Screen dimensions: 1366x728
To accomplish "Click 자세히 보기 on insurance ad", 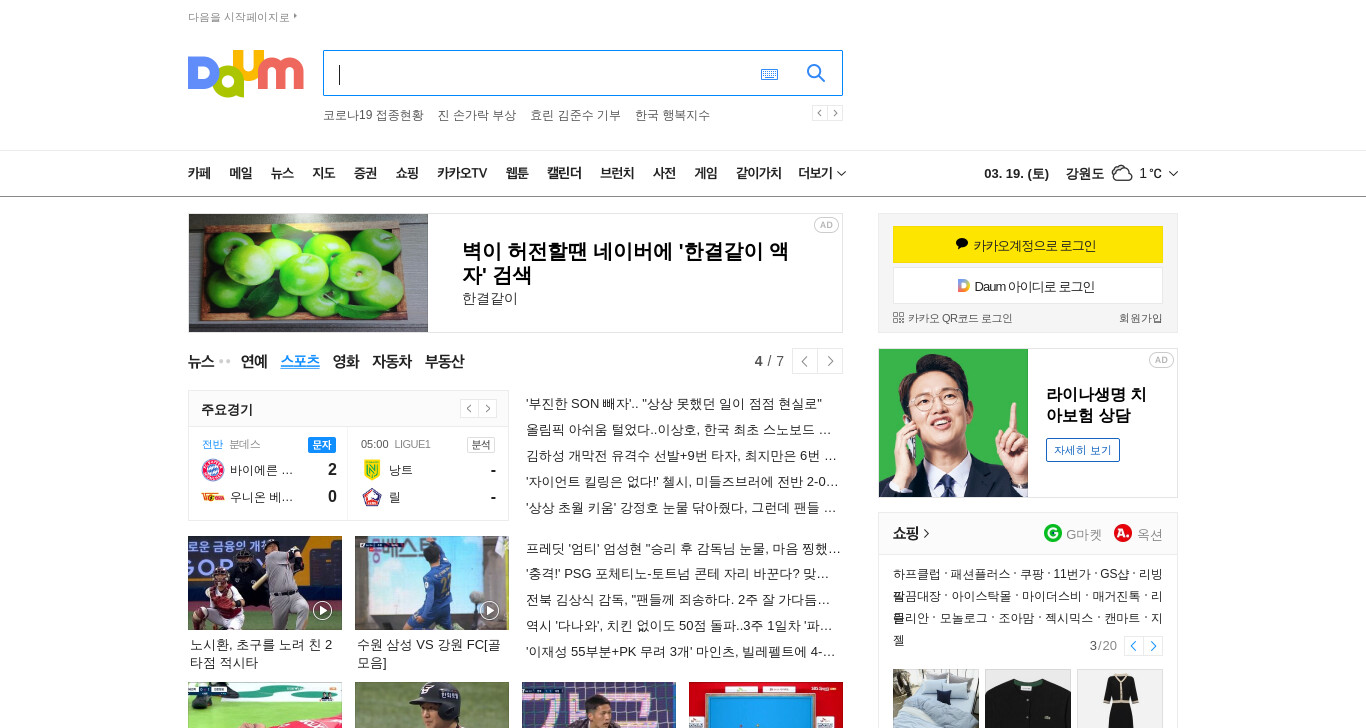I will (x=1083, y=450).
